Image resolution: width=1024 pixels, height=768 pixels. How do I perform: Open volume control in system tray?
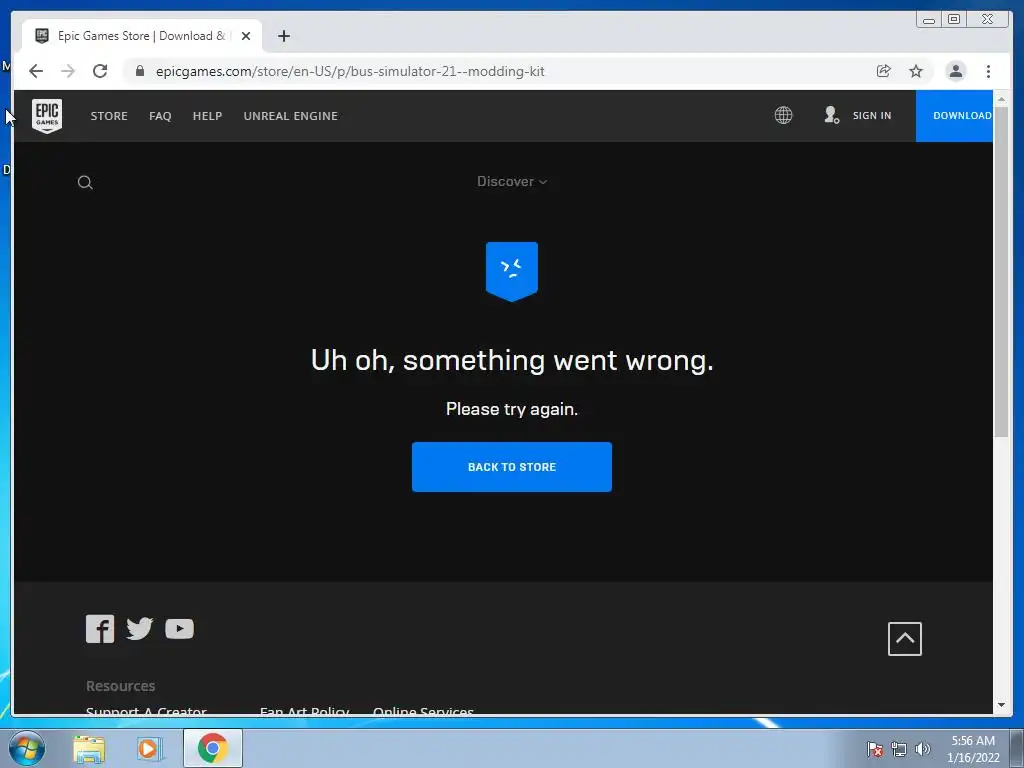[x=922, y=749]
